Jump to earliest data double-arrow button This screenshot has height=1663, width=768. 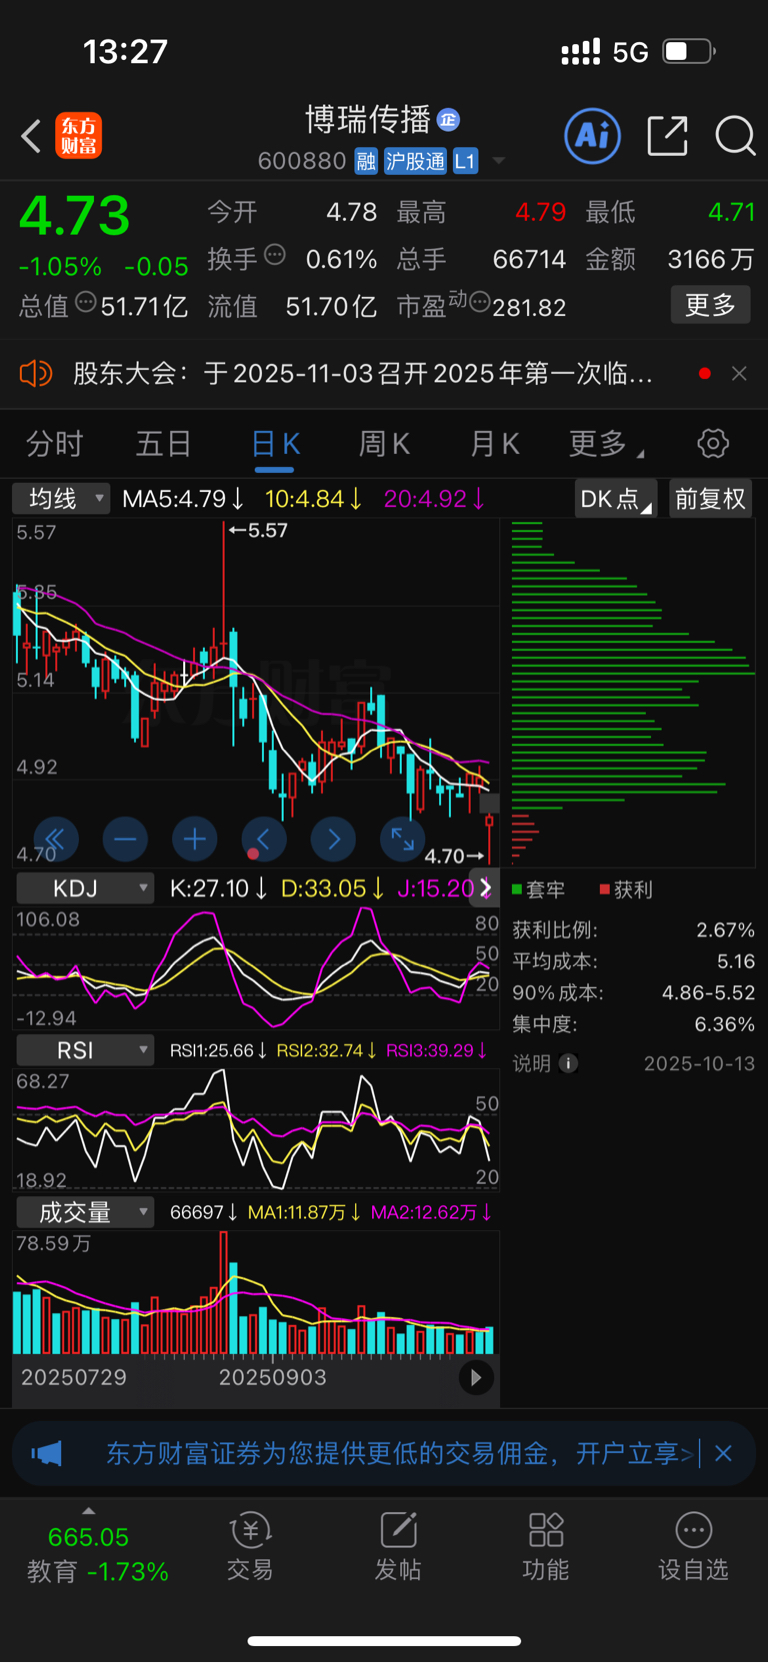click(x=56, y=839)
